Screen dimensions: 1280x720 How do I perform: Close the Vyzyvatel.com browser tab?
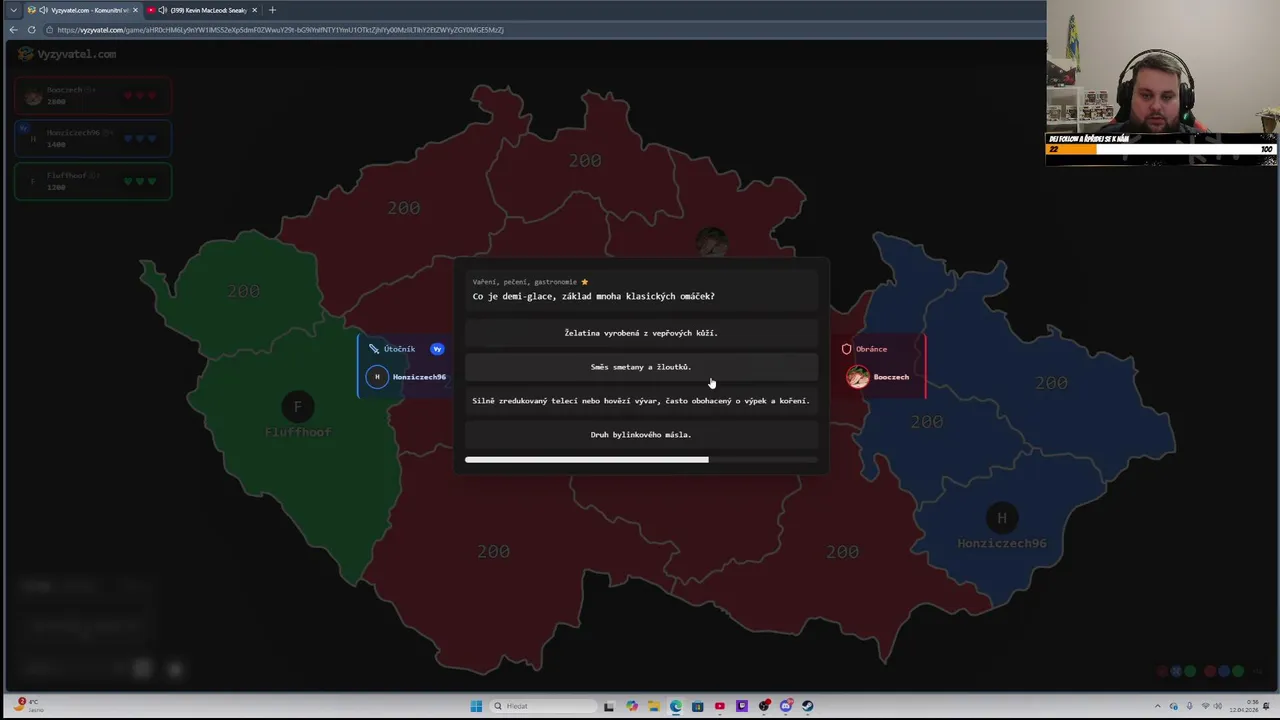pos(135,10)
